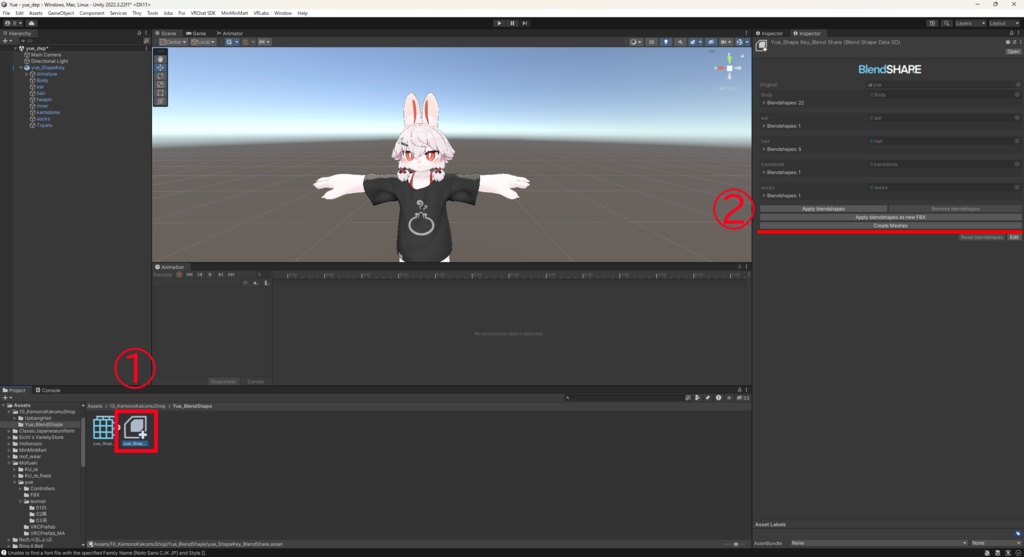Select the Hand view tool in Scene
This screenshot has height=557, width=1024.
click(x=160, y=59)
